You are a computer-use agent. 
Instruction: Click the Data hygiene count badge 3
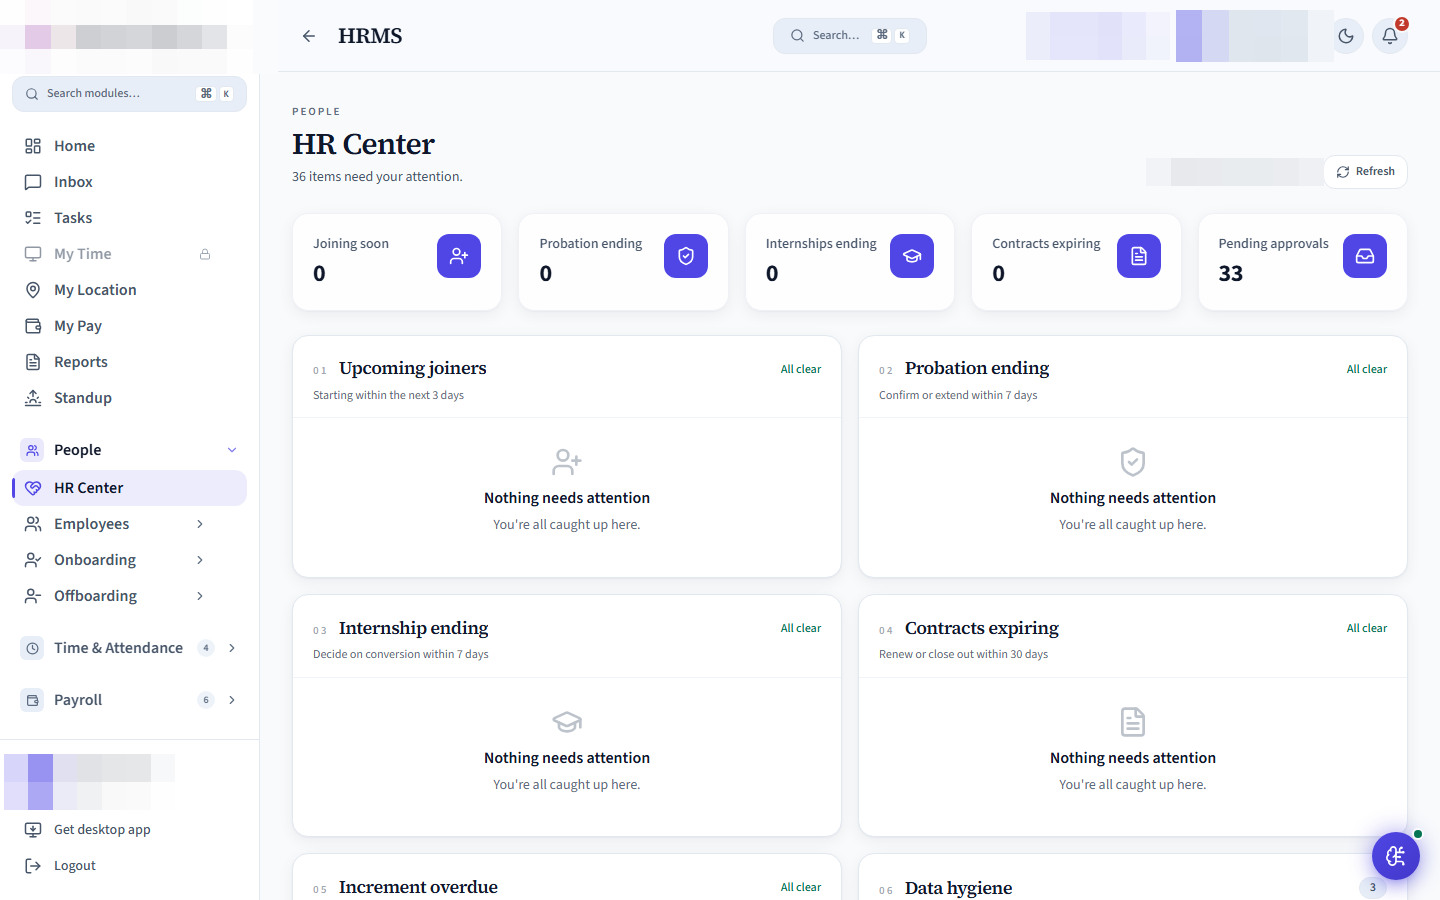tap(1373, 887)
